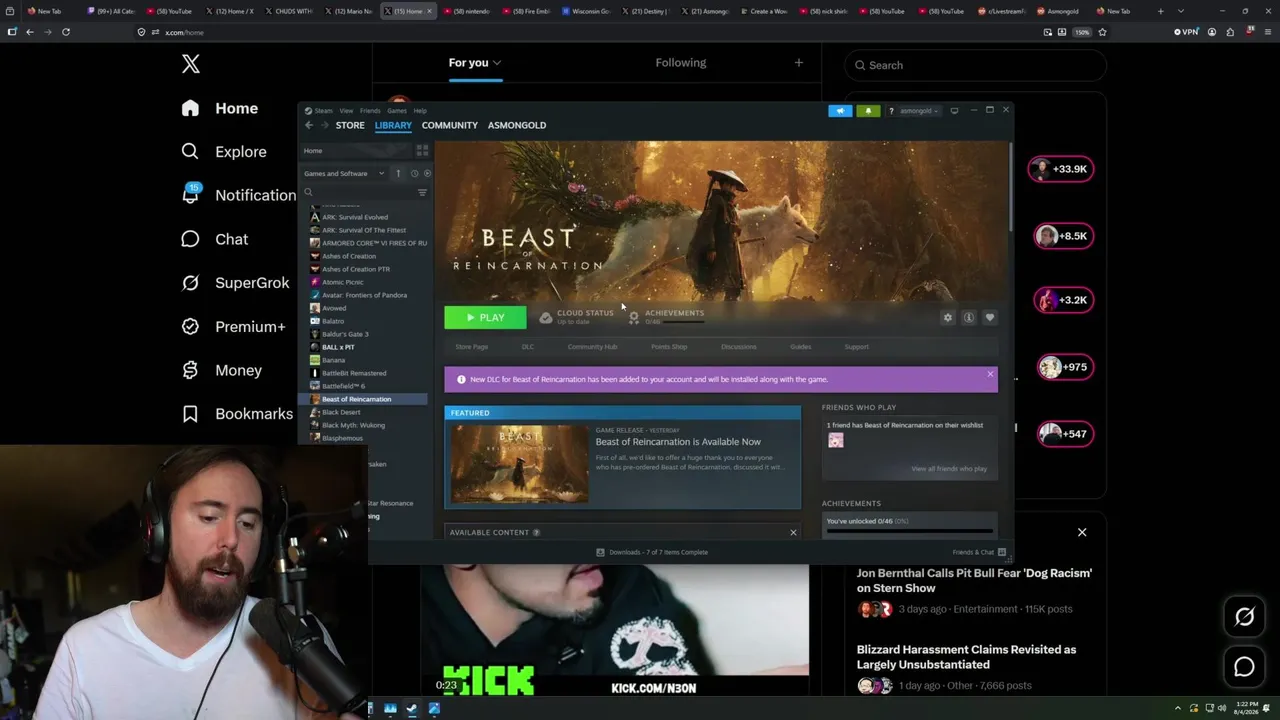
Task: Open advanced filter options icon in library
Action: pos(422,193)
